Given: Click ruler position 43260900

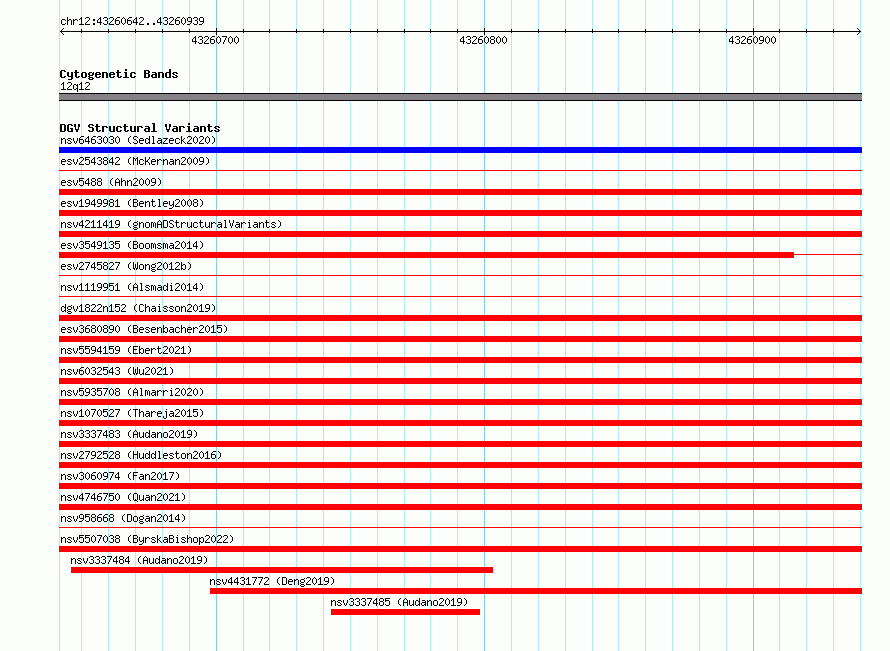Looking at the screenshot, I should coord(753,40).
